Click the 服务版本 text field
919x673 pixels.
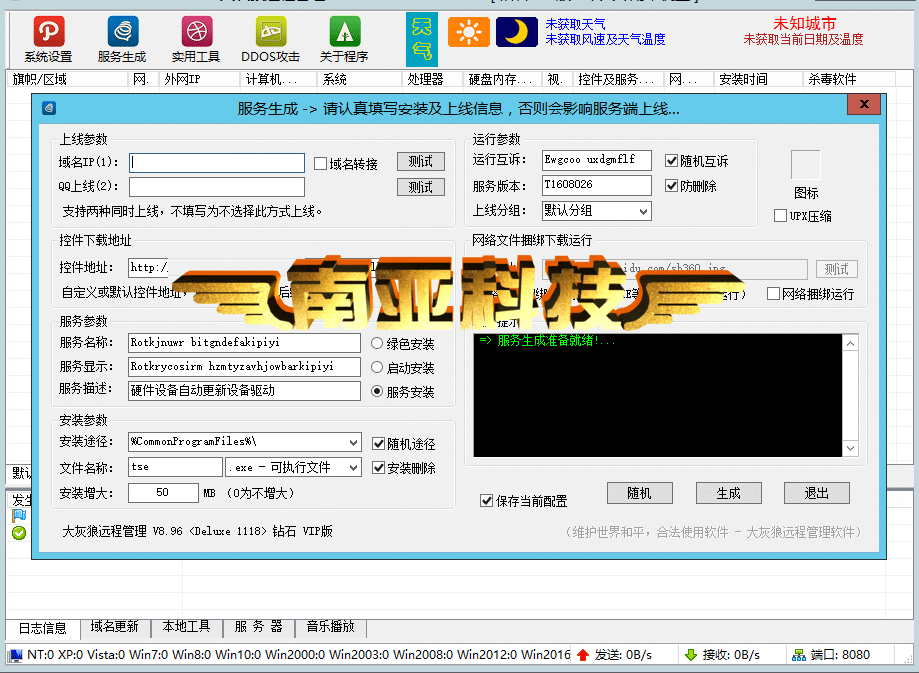click(597, 185)
